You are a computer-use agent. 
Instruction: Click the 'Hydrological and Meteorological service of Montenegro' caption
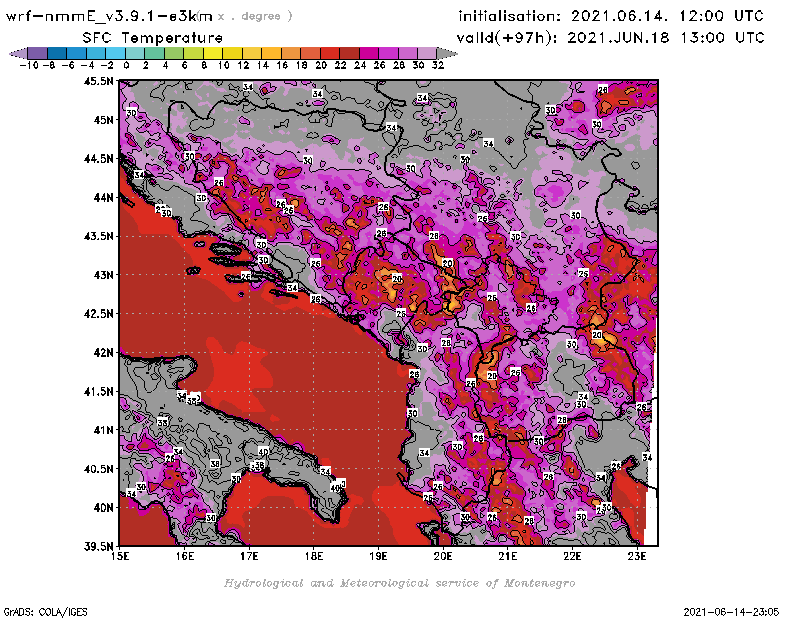399,583
